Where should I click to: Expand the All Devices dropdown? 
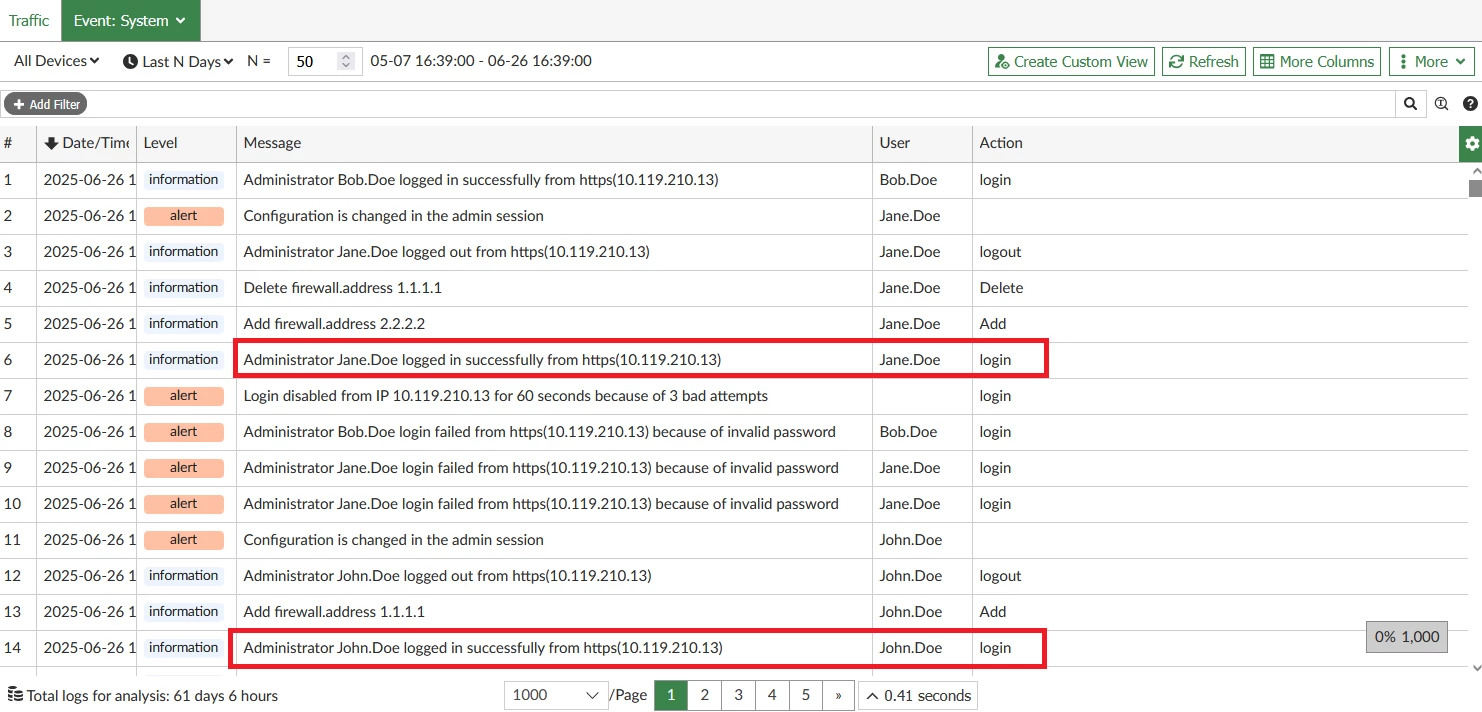click(x=57, y=61)
